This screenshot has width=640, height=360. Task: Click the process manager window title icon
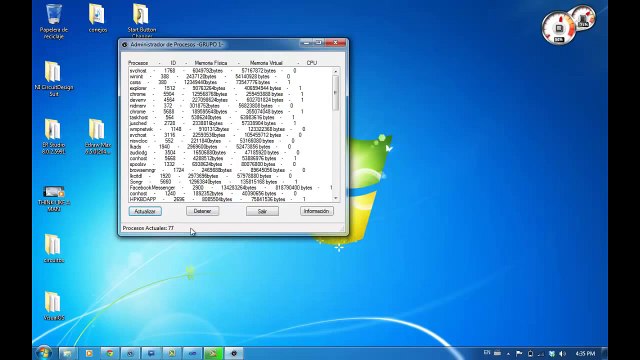(125, 44)
